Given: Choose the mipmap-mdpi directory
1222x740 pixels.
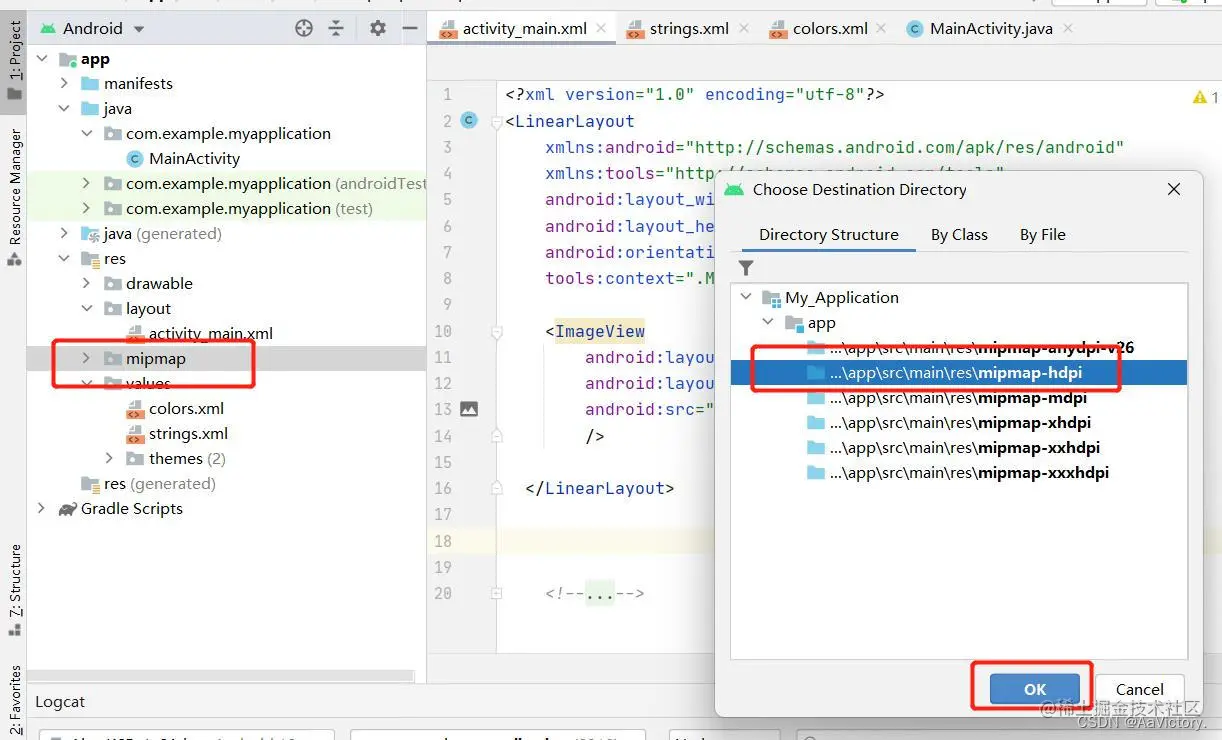Looking at the screenshot, I should pyautogui.click(x=947, y=398).
